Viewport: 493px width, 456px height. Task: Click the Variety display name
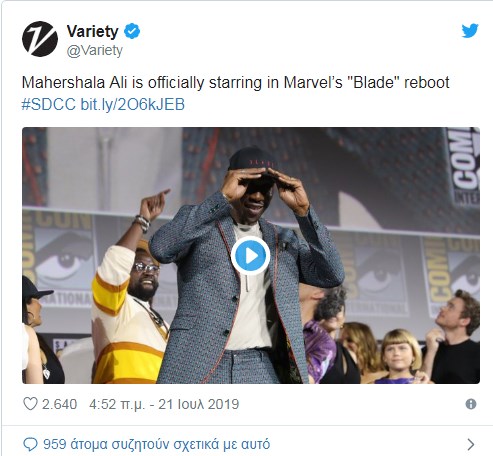(x=92, y=31)
